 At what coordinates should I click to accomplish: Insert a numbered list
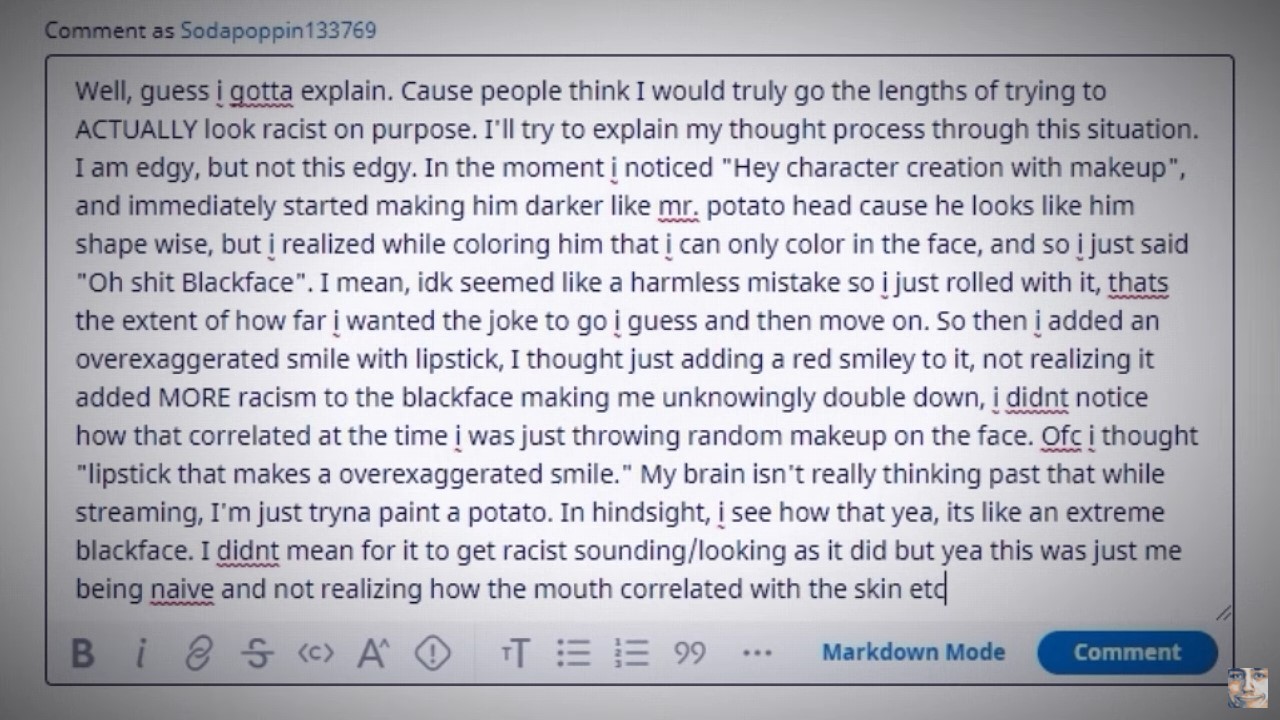[632, 654]
